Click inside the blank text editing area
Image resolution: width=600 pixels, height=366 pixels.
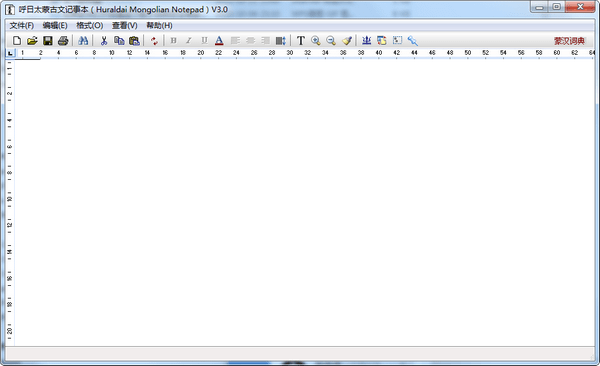(x=304, y=203)
